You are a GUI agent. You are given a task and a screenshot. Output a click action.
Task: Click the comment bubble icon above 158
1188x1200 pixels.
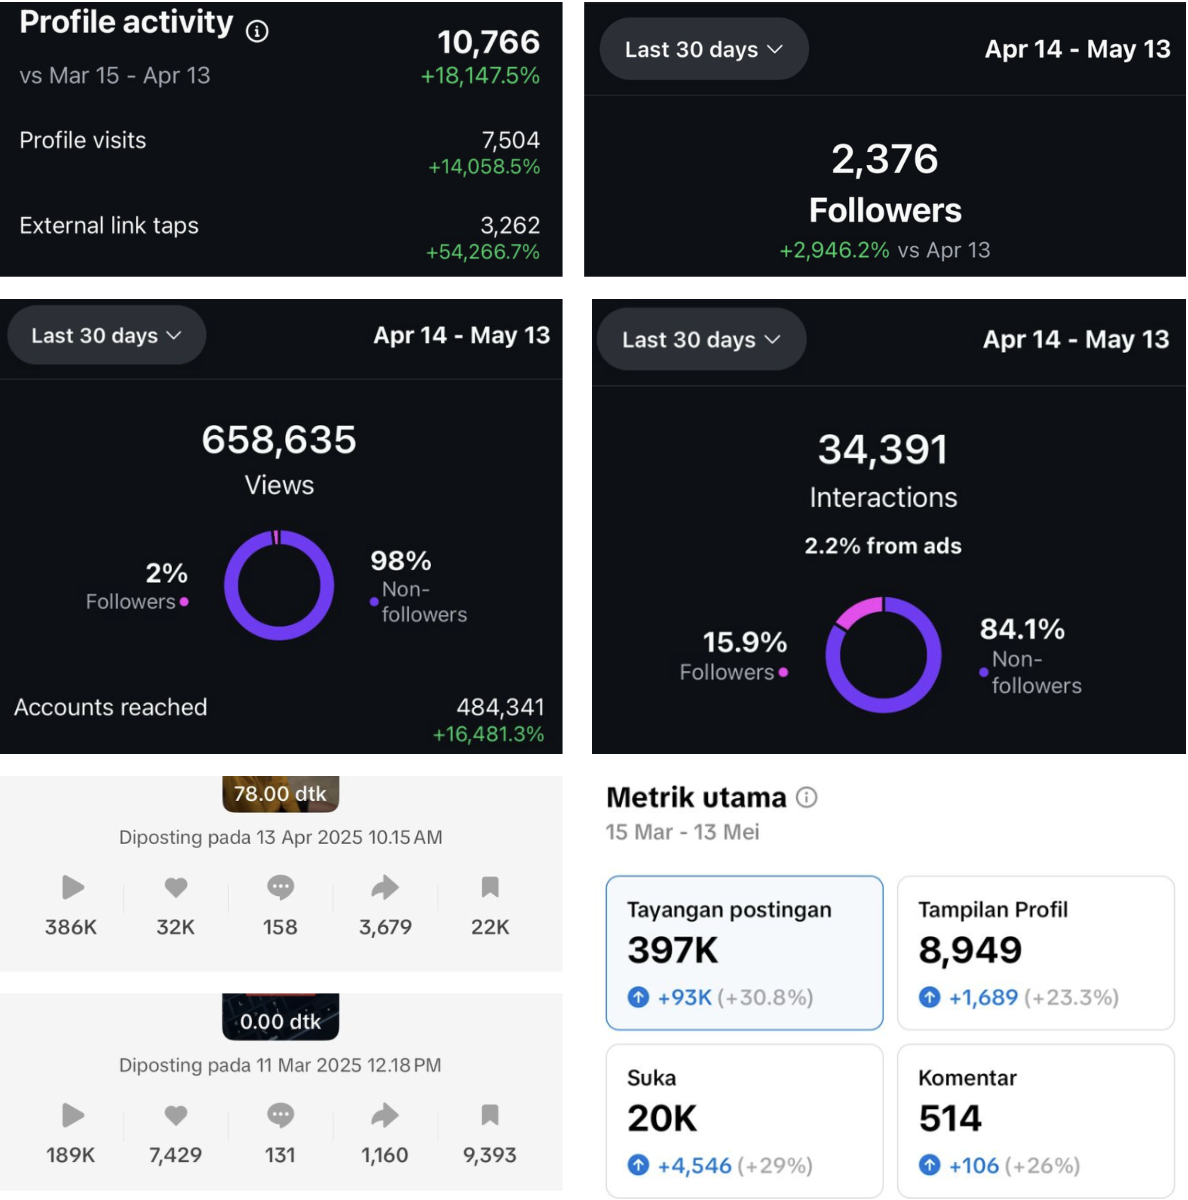[x=280, y=887]
